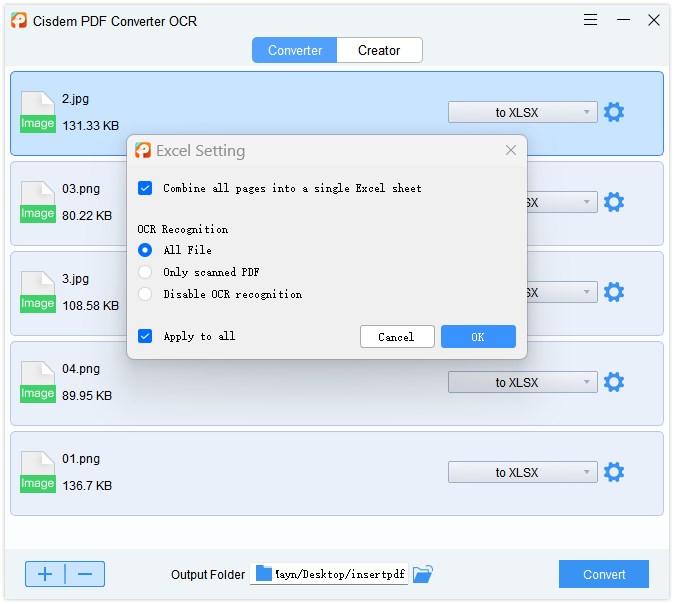Start conversion with Convert button
The height and width of the screenshot is (604, 674).
[604, 574]
